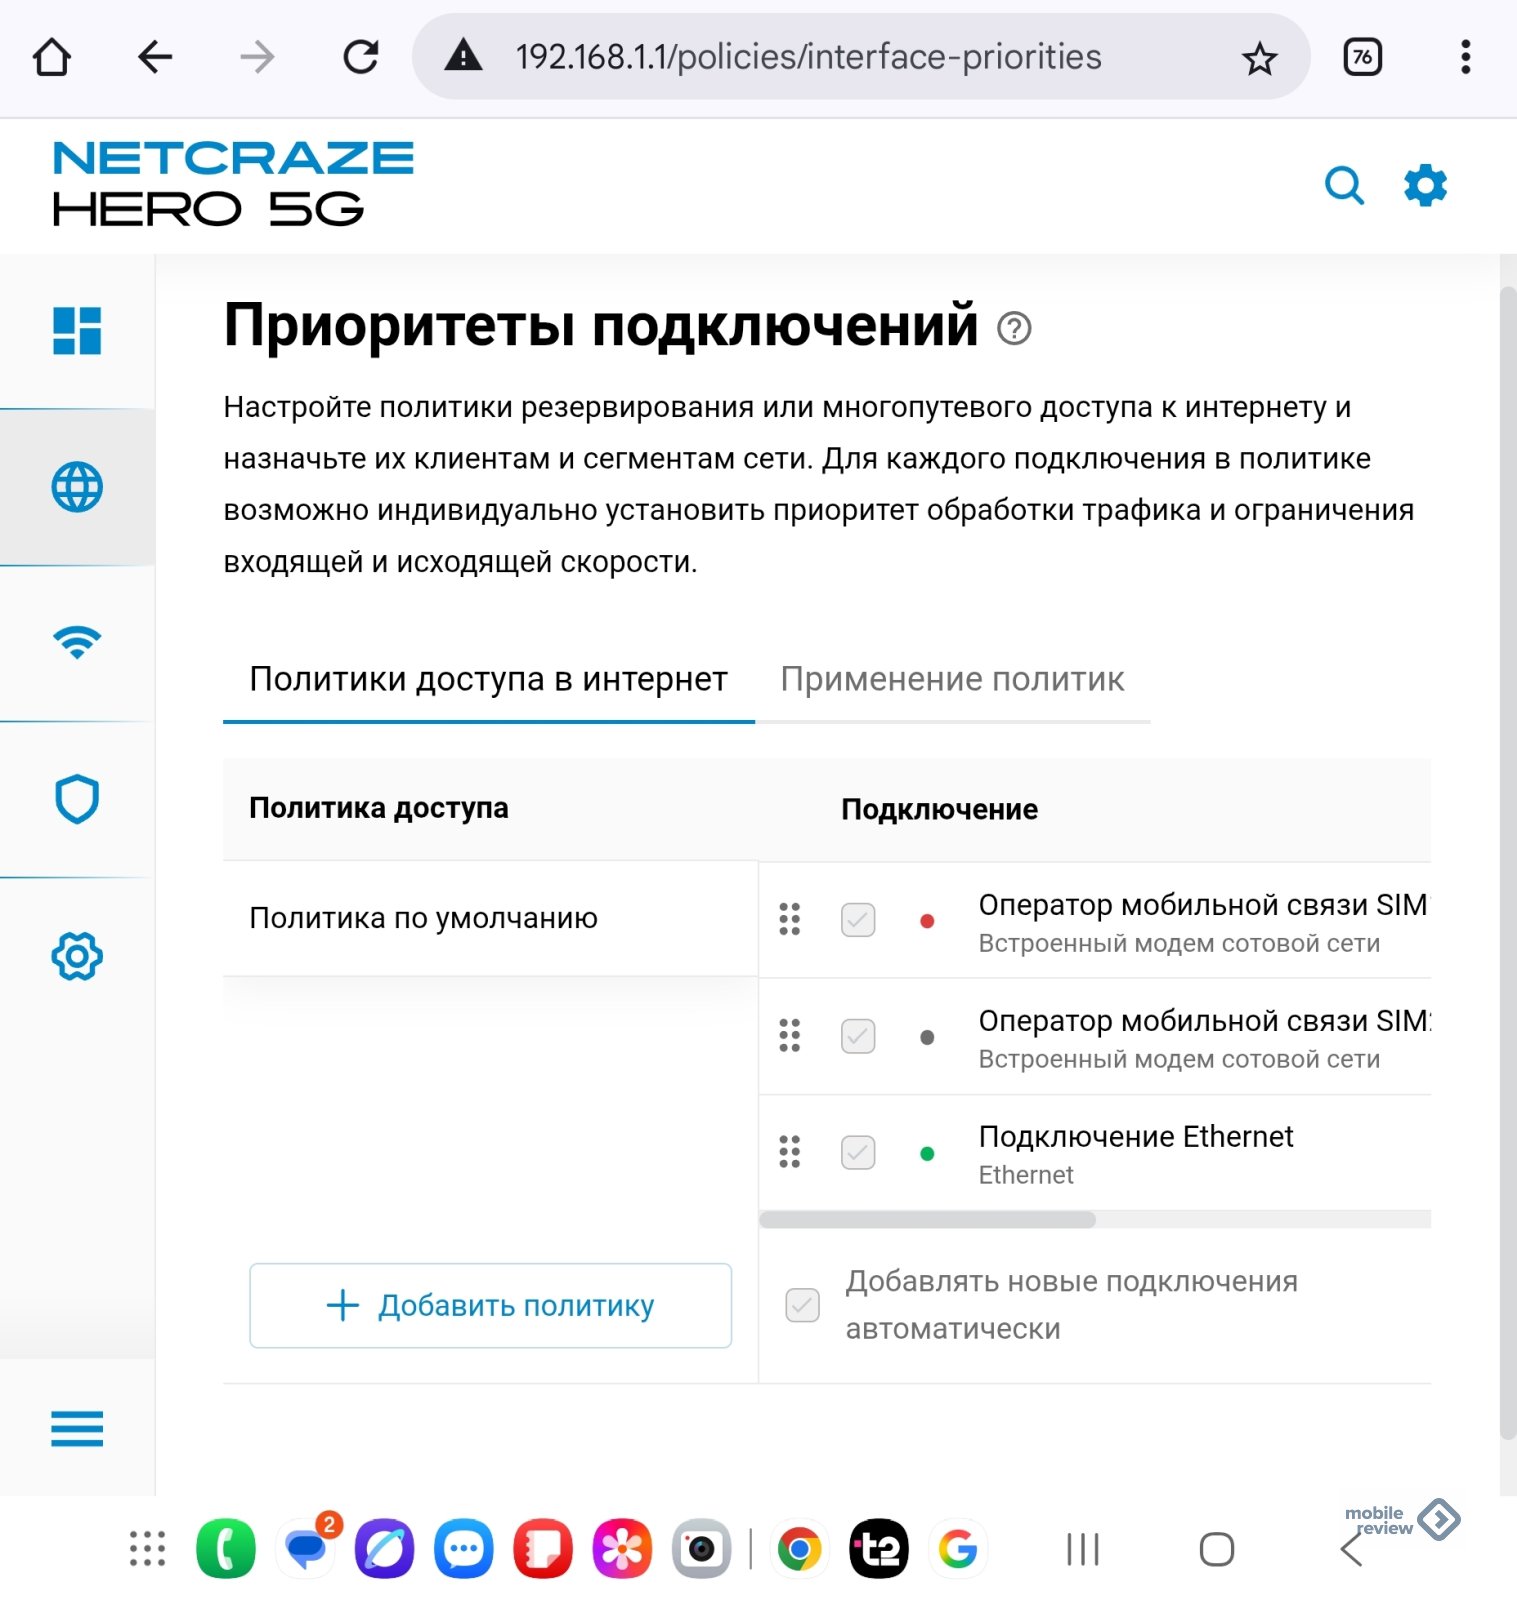This screenshot has height=1600, width=1517.
Task: Toggle checkbox for Ethernet connection
Action: pos(858,1152)
